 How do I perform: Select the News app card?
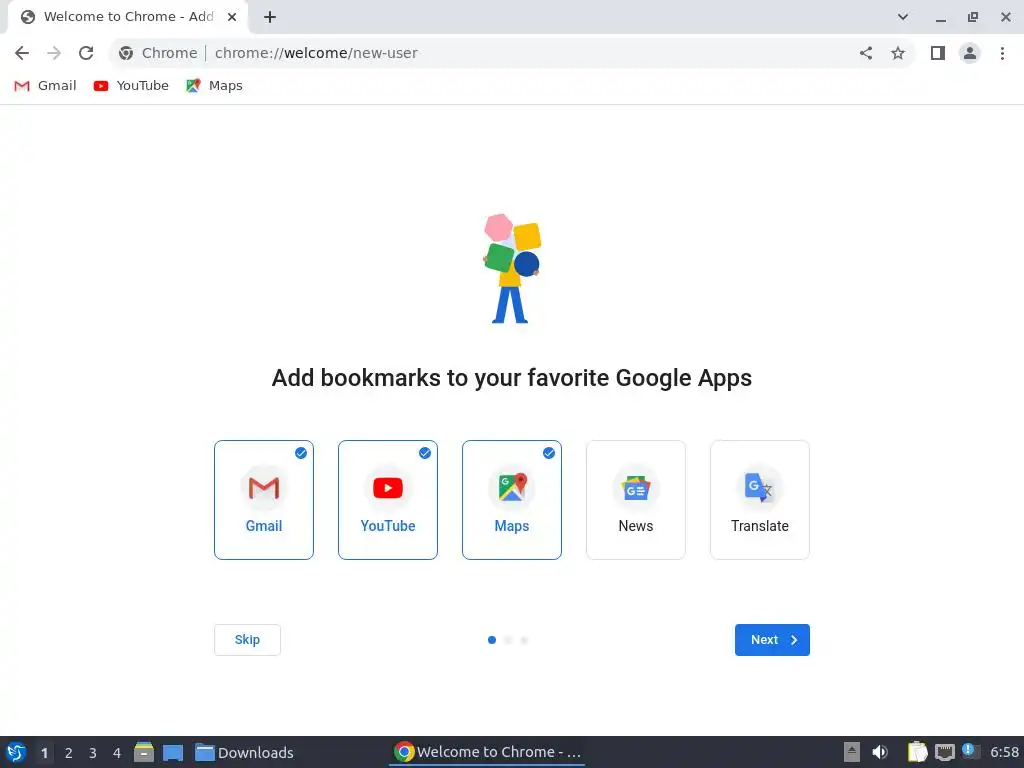click(636, 500)
